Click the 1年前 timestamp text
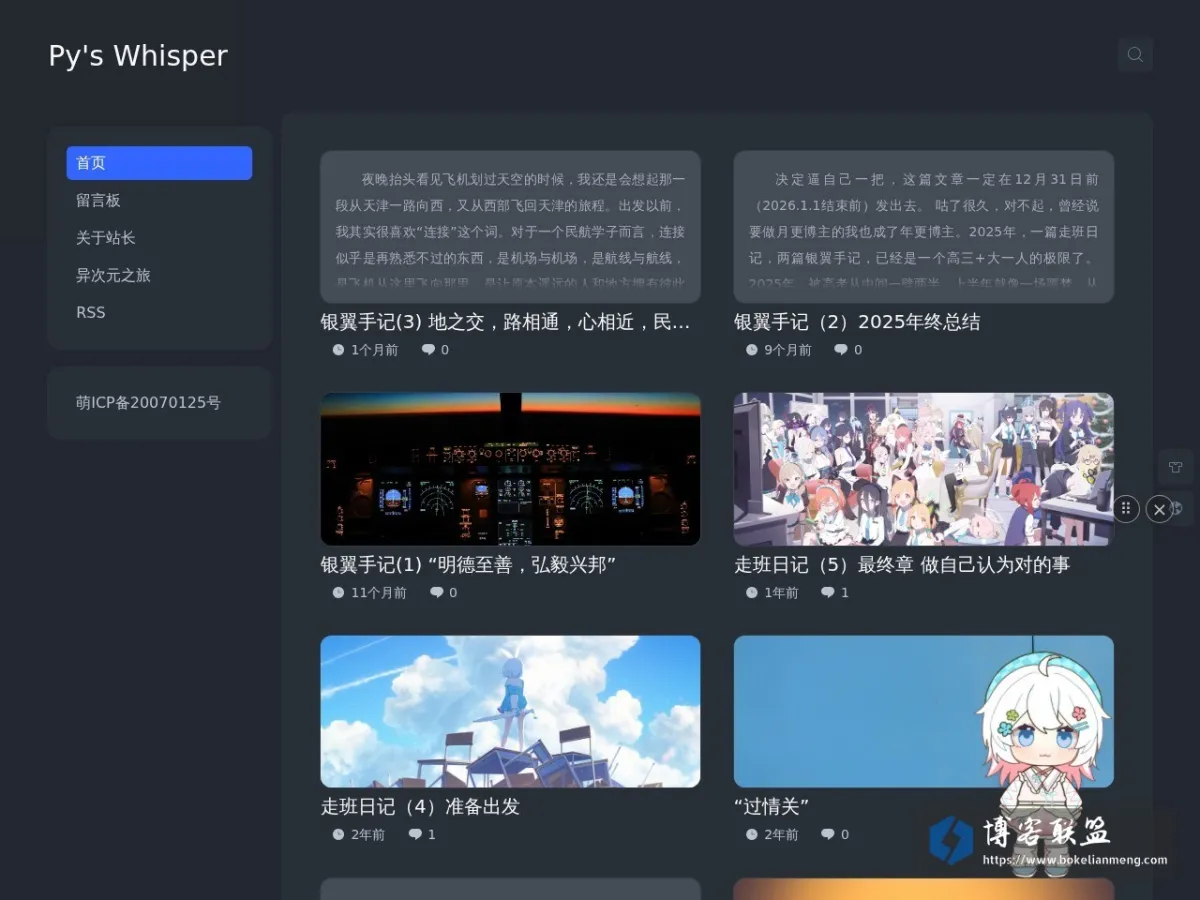Screen dimensions: 1200x900 (x=781, y=592)
